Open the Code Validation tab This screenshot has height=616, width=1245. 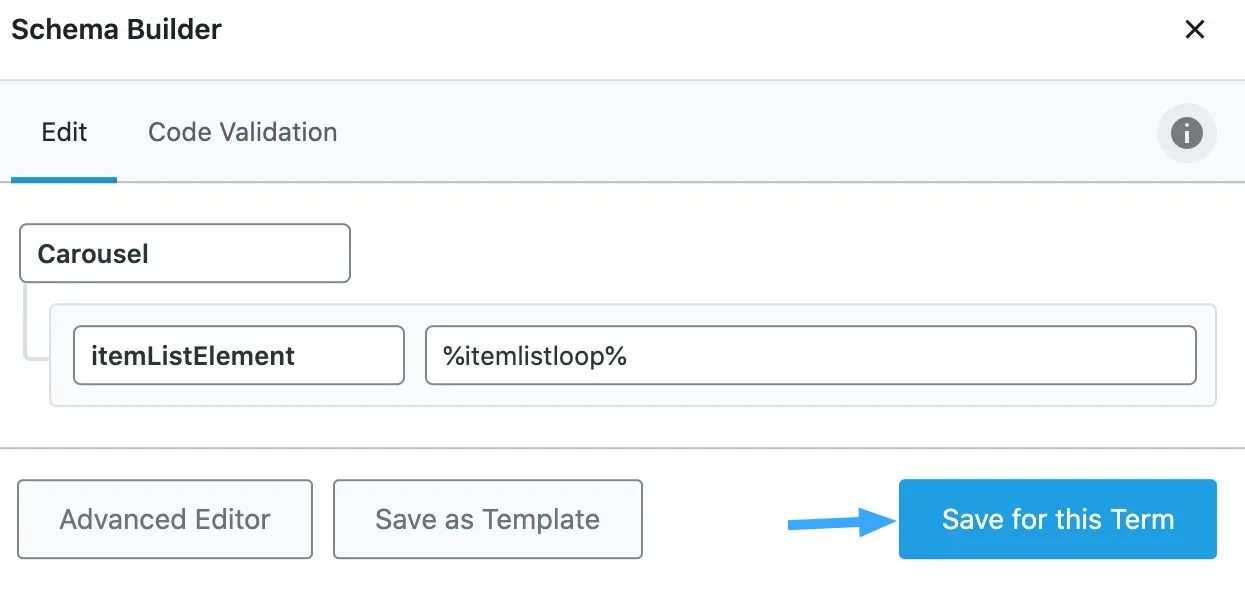click(242, 132)
